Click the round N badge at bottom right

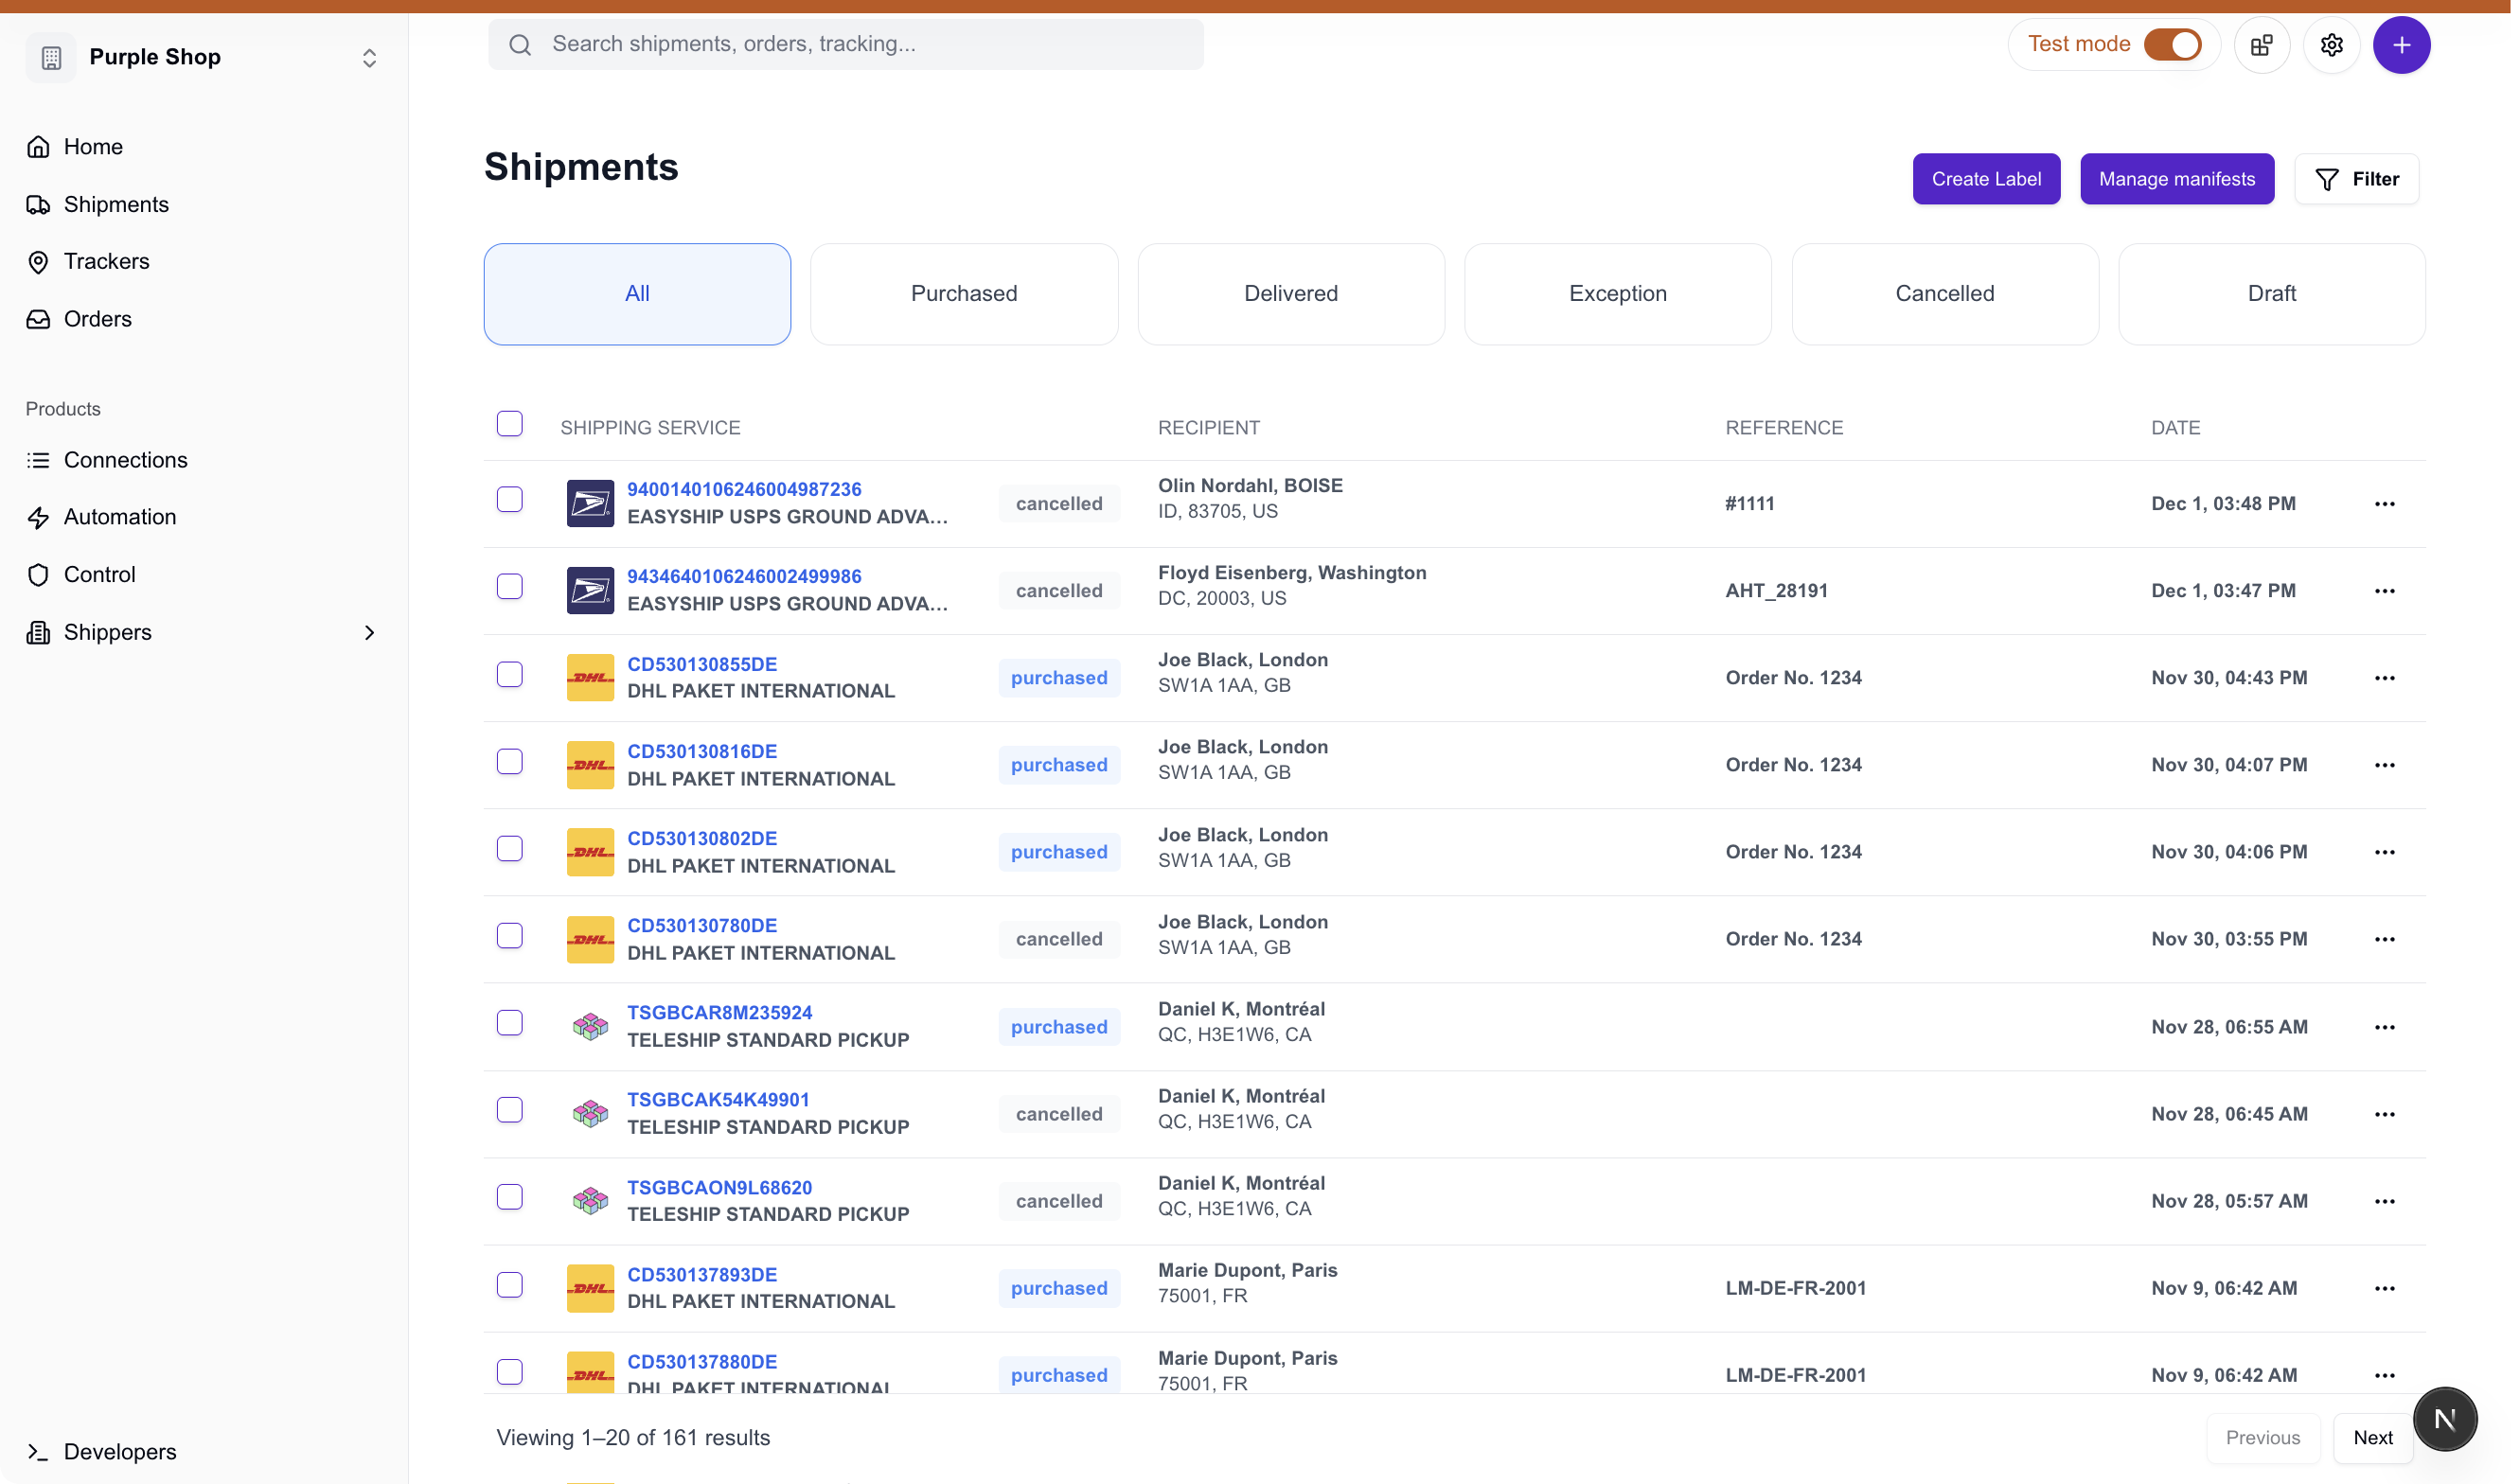pyautogui.click(x=2444, y=1418)
